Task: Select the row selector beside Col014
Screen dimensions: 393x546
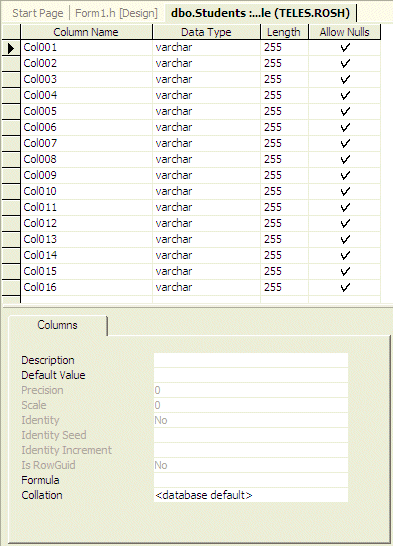Action: [x=11, y=256]
